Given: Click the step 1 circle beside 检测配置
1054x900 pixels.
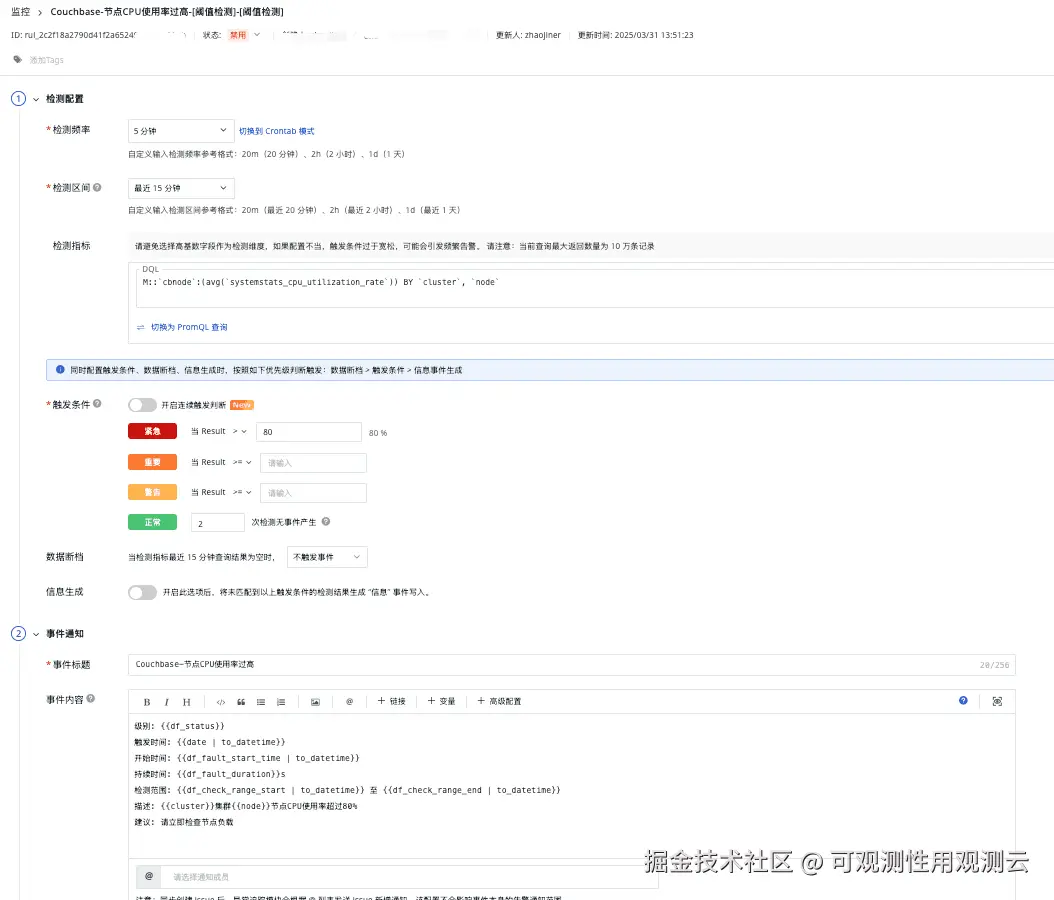Looking at the screenshot, I should click(x=18, y=99).
